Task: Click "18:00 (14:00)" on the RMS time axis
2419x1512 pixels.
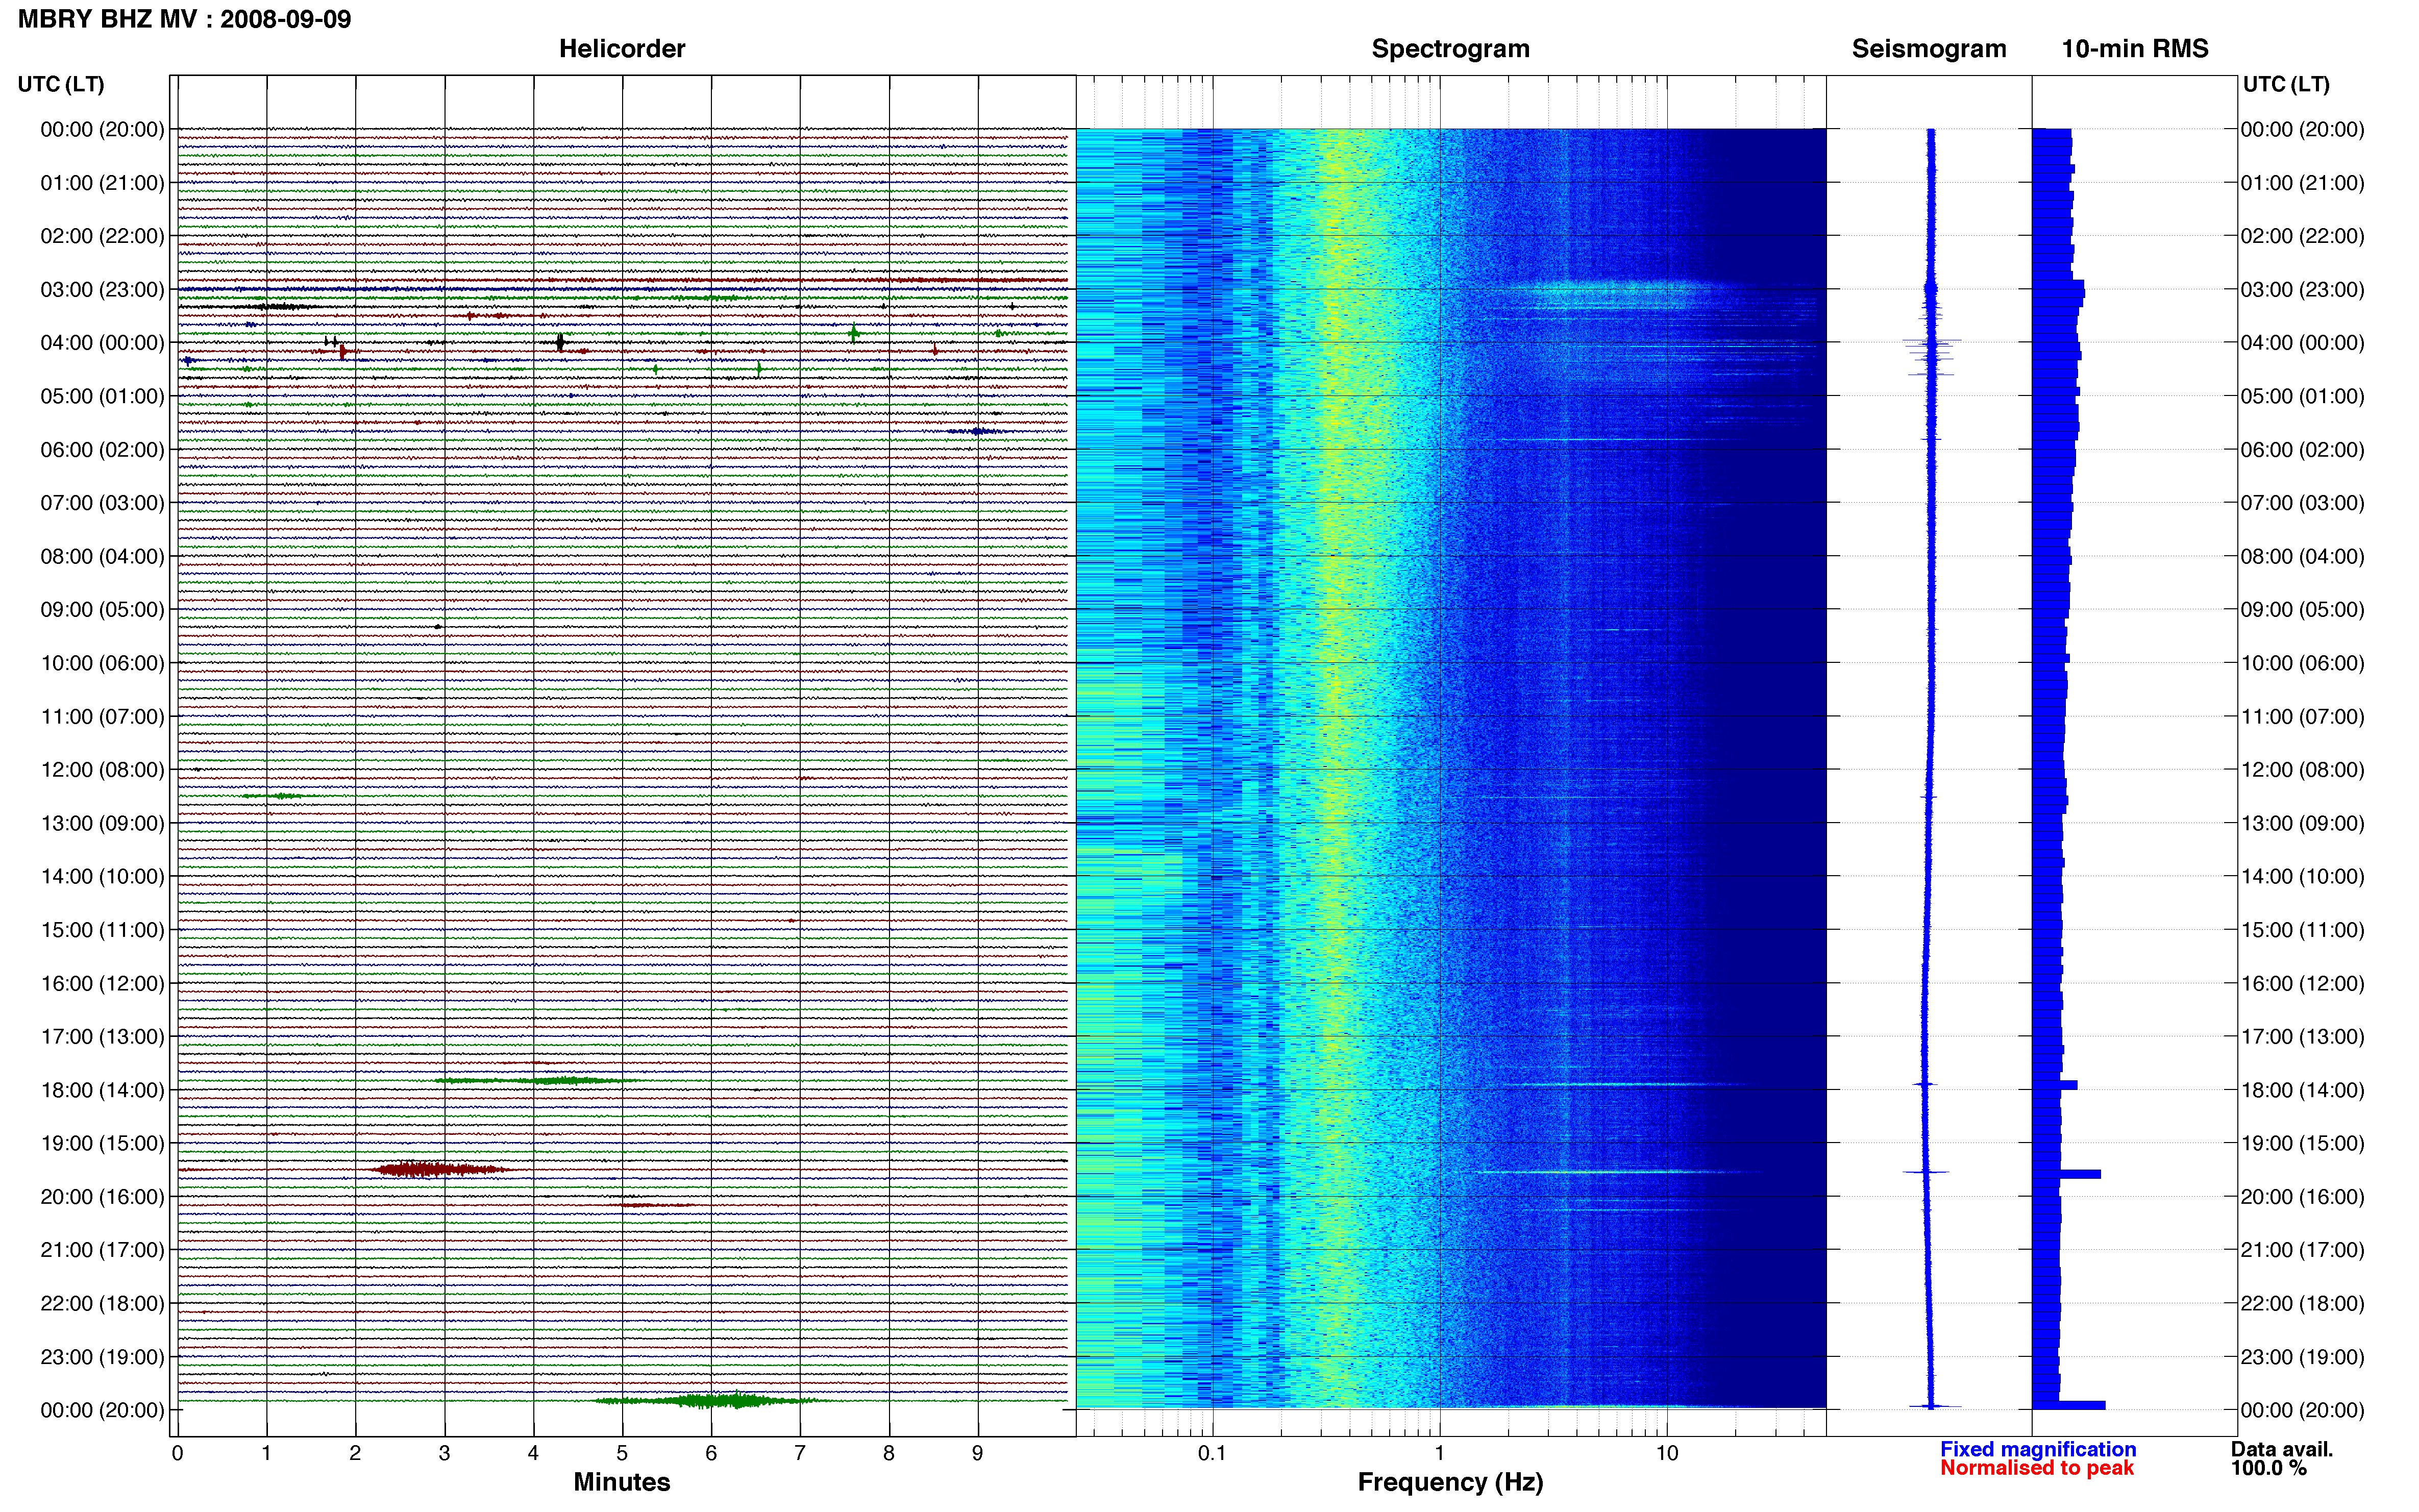Action: [x=2302, y=1090]
